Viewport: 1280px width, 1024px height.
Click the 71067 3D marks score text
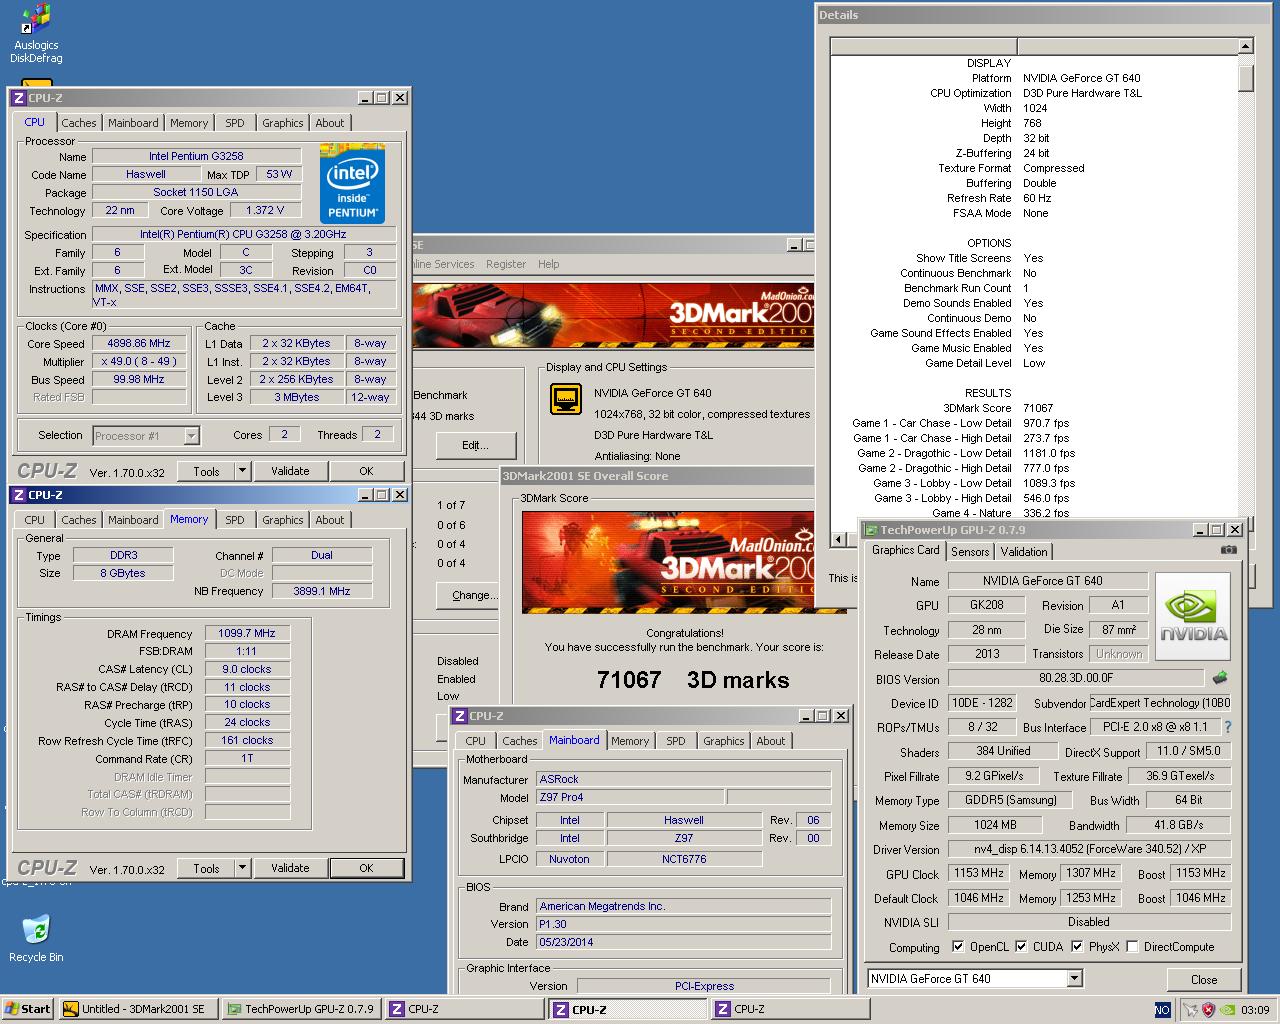tap(693, 680)
